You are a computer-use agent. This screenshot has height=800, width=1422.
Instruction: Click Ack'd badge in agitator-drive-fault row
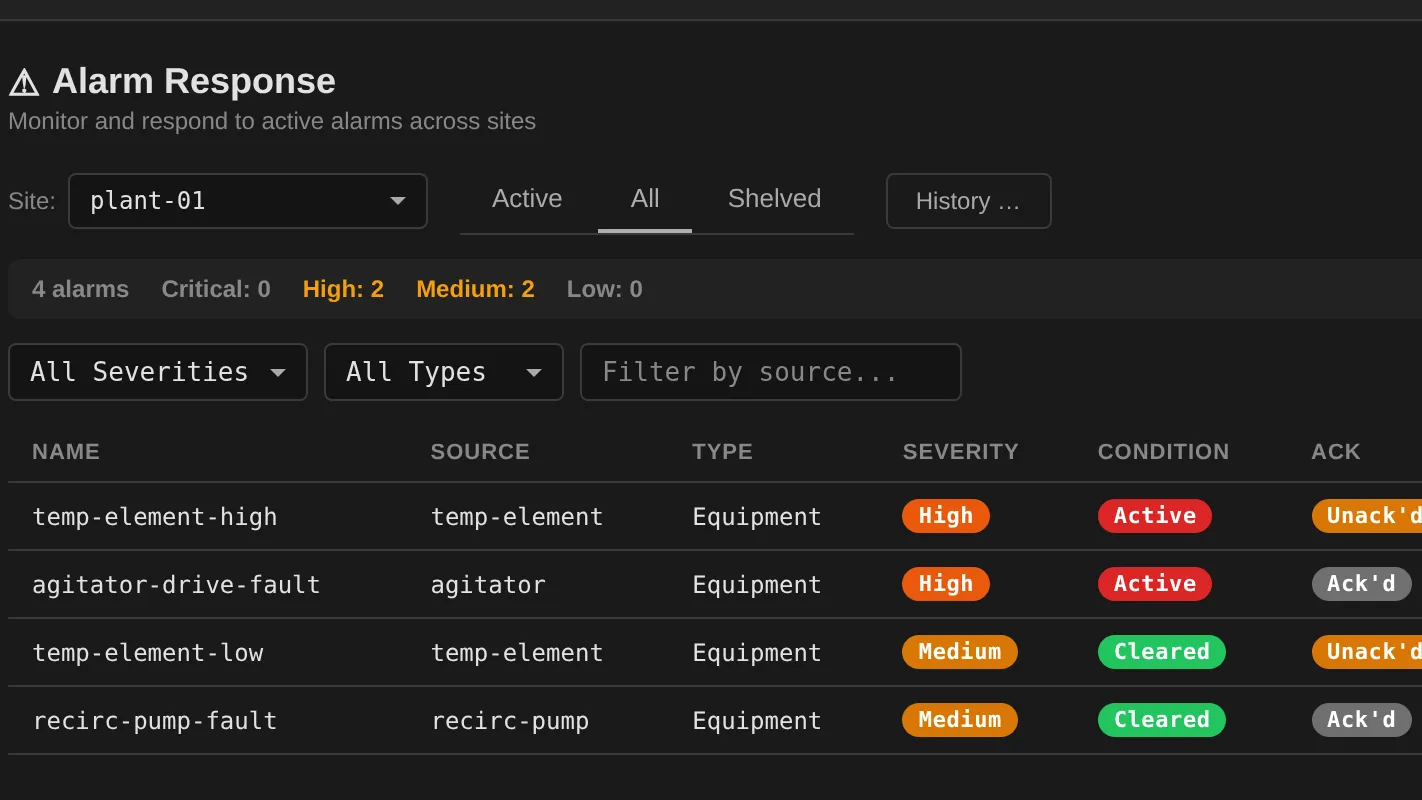pos(1362,584)
